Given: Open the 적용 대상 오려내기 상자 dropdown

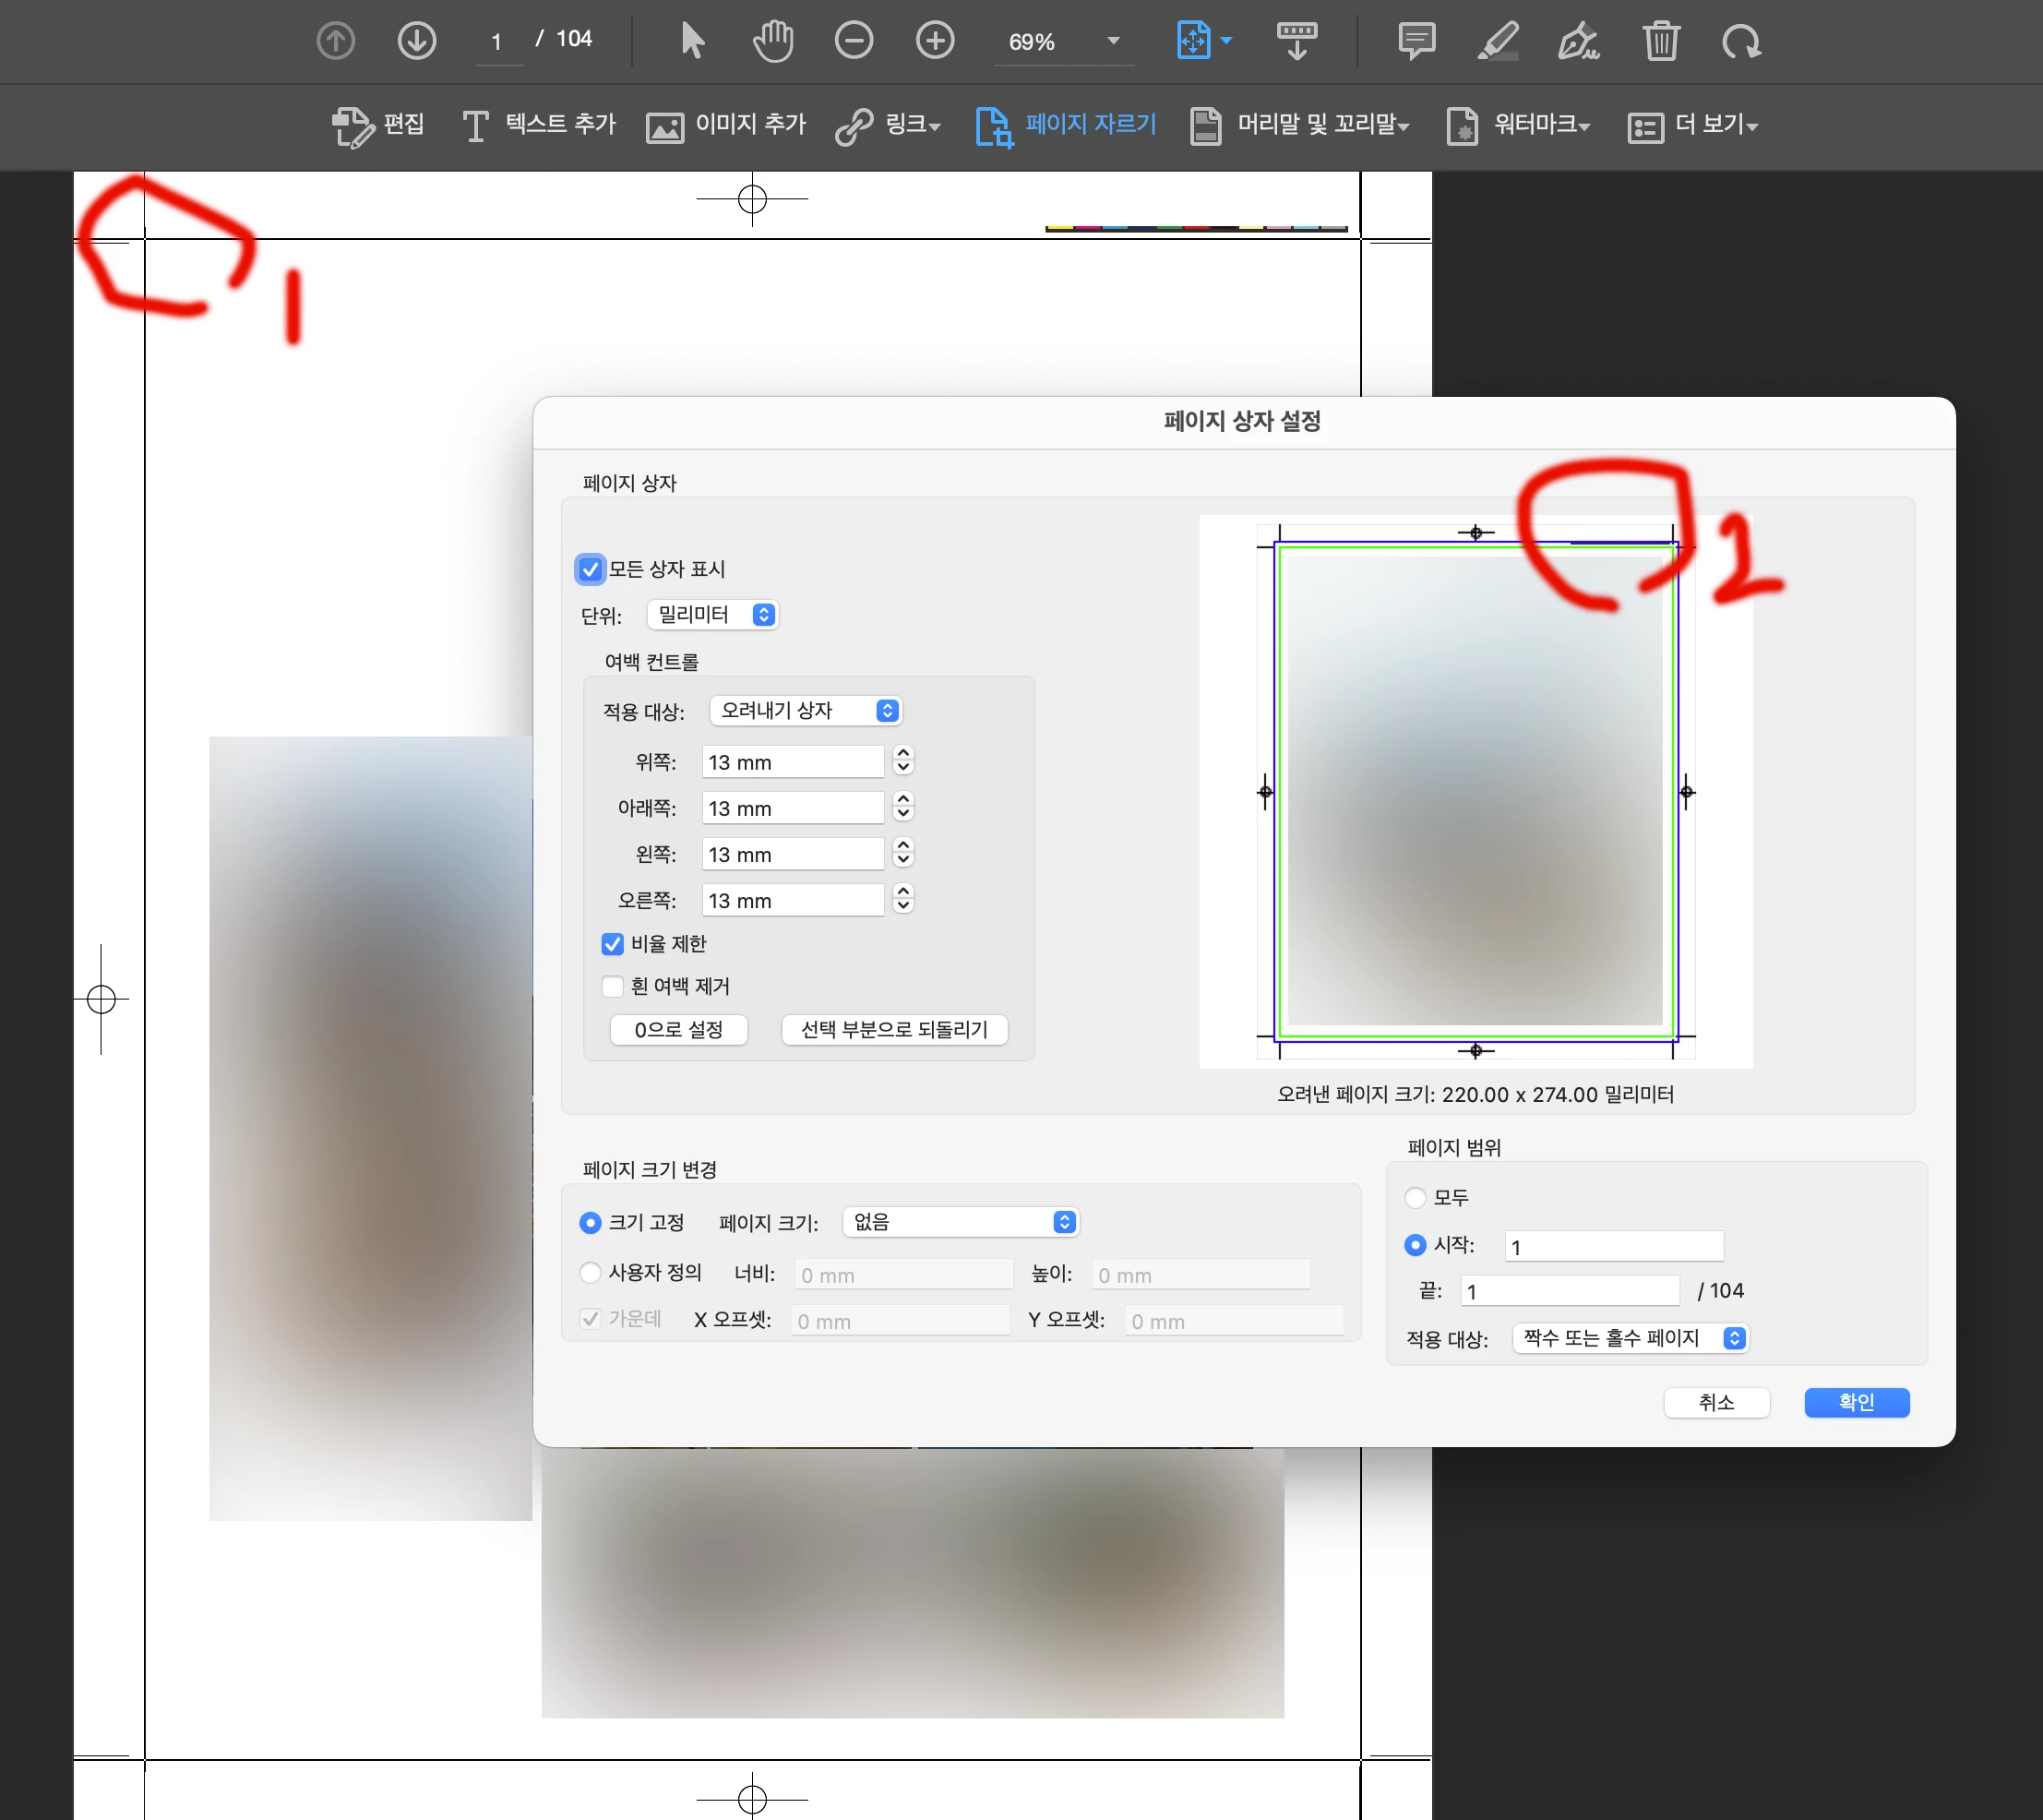Looking at the screenshot, I should tap(805, 711).
